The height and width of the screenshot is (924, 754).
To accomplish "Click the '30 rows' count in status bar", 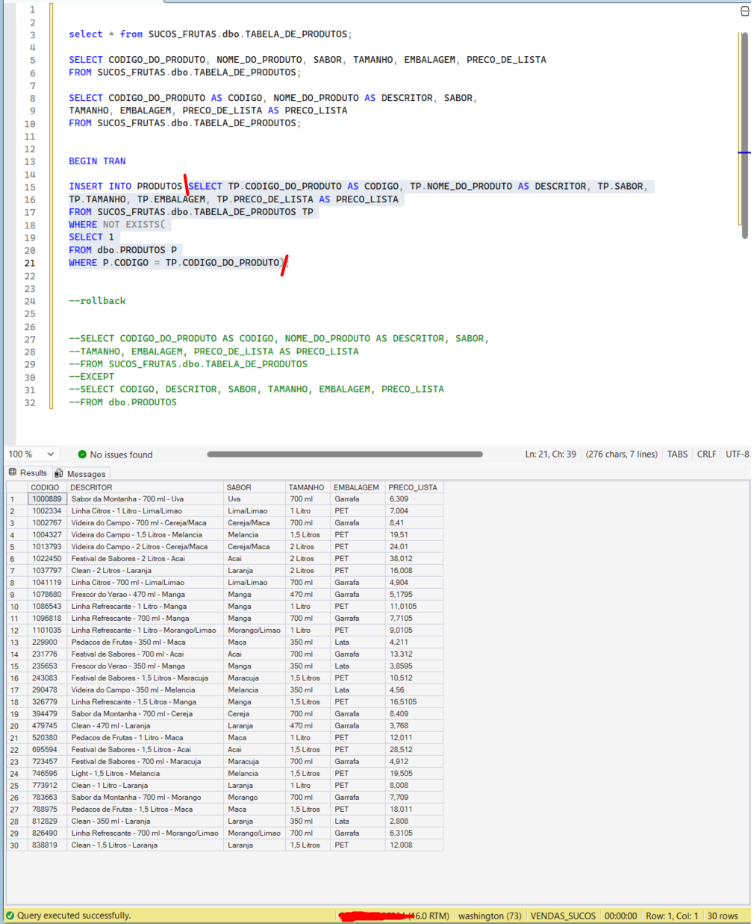I will tap(722, 916).
